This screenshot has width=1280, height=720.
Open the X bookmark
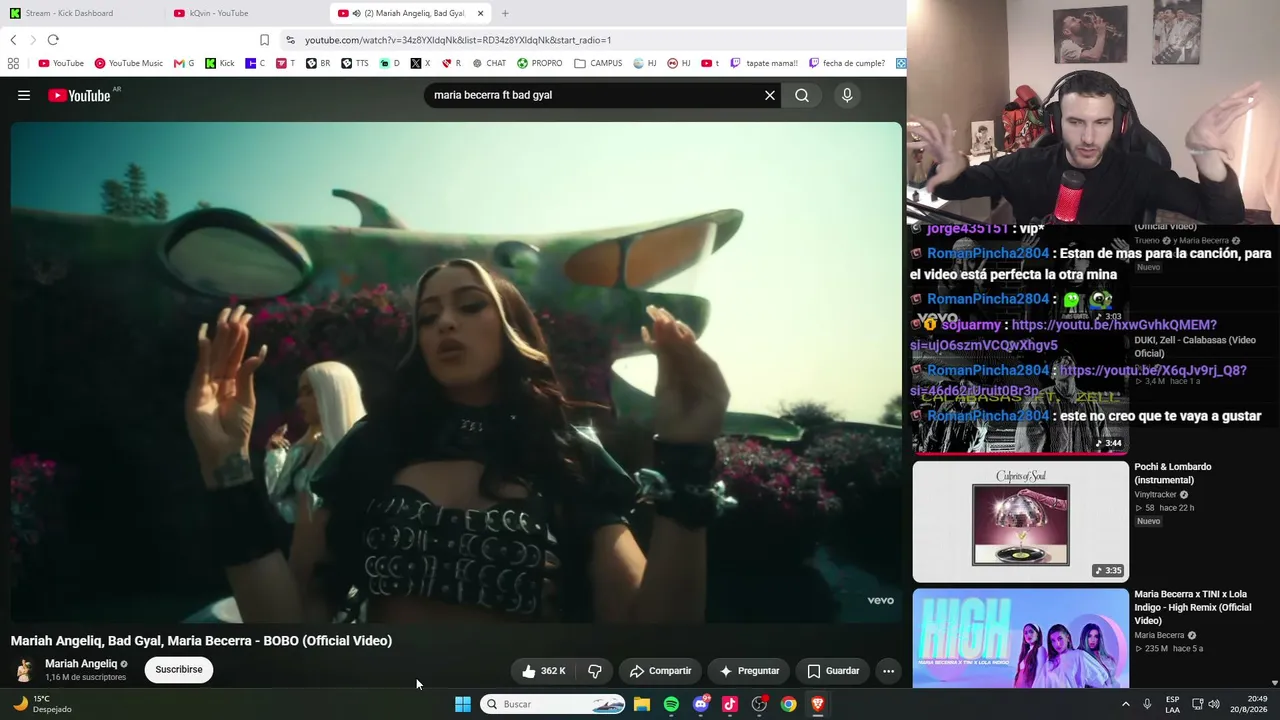[x=420, y=63]
